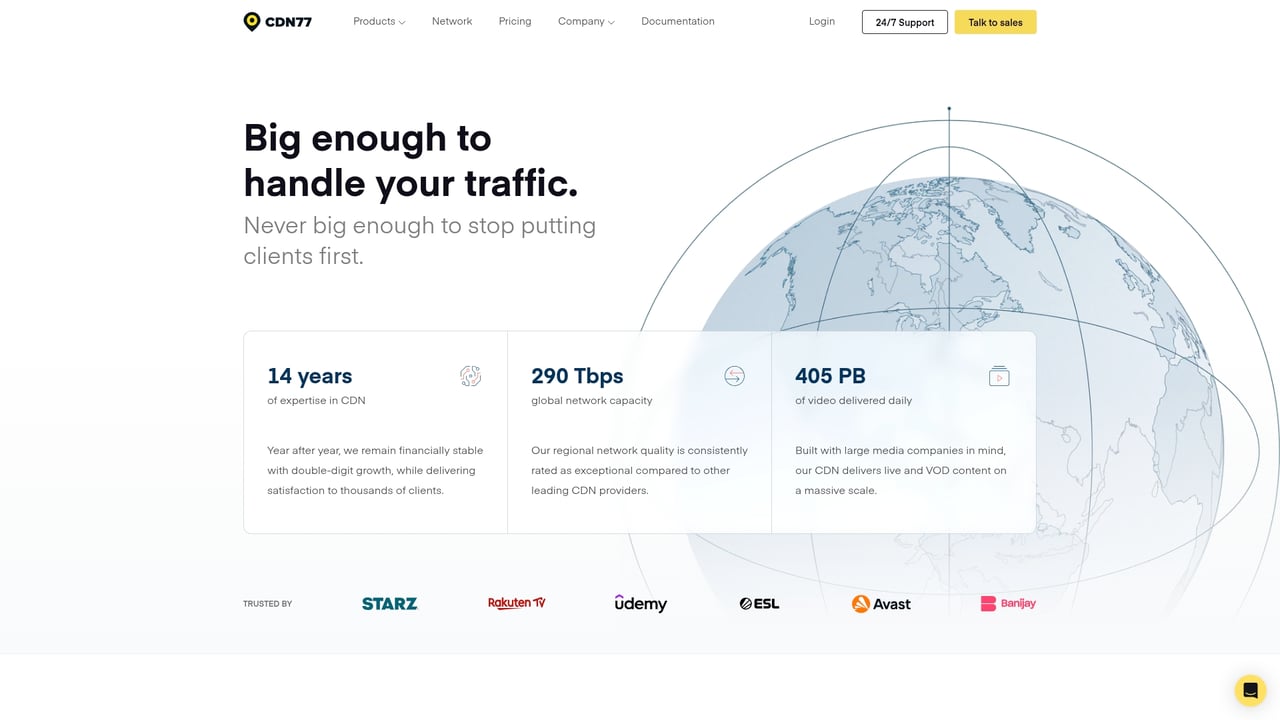Open the Documentation section

coord(677,21)
